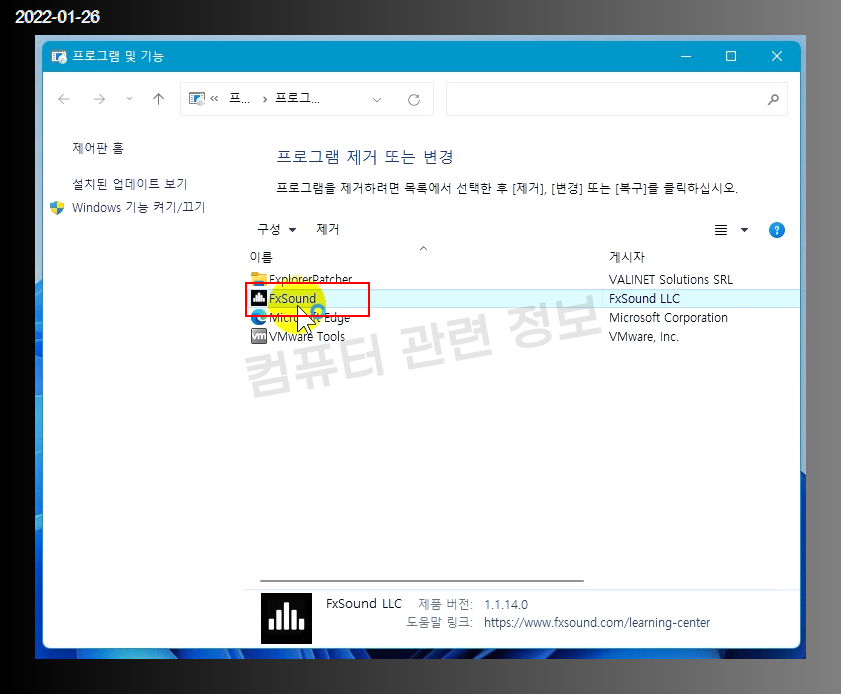Select the Microsoft Edge entry
Screen dimensions: 841x694
(309, 318)
